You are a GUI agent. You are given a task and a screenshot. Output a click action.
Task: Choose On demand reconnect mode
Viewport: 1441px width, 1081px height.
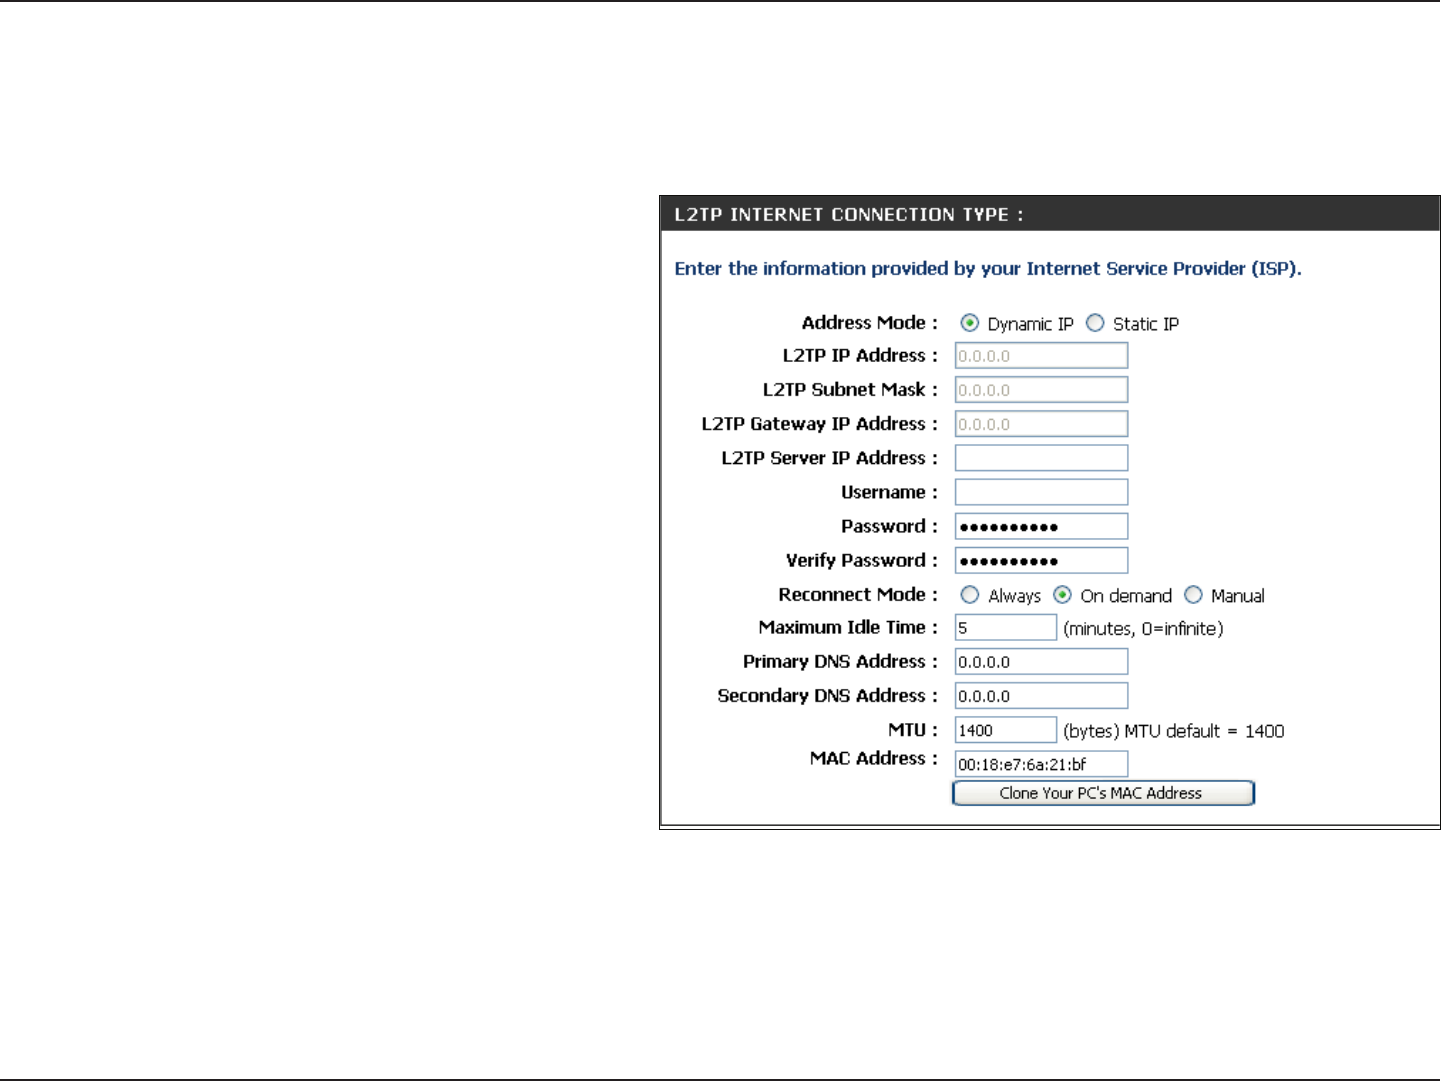1062,595
